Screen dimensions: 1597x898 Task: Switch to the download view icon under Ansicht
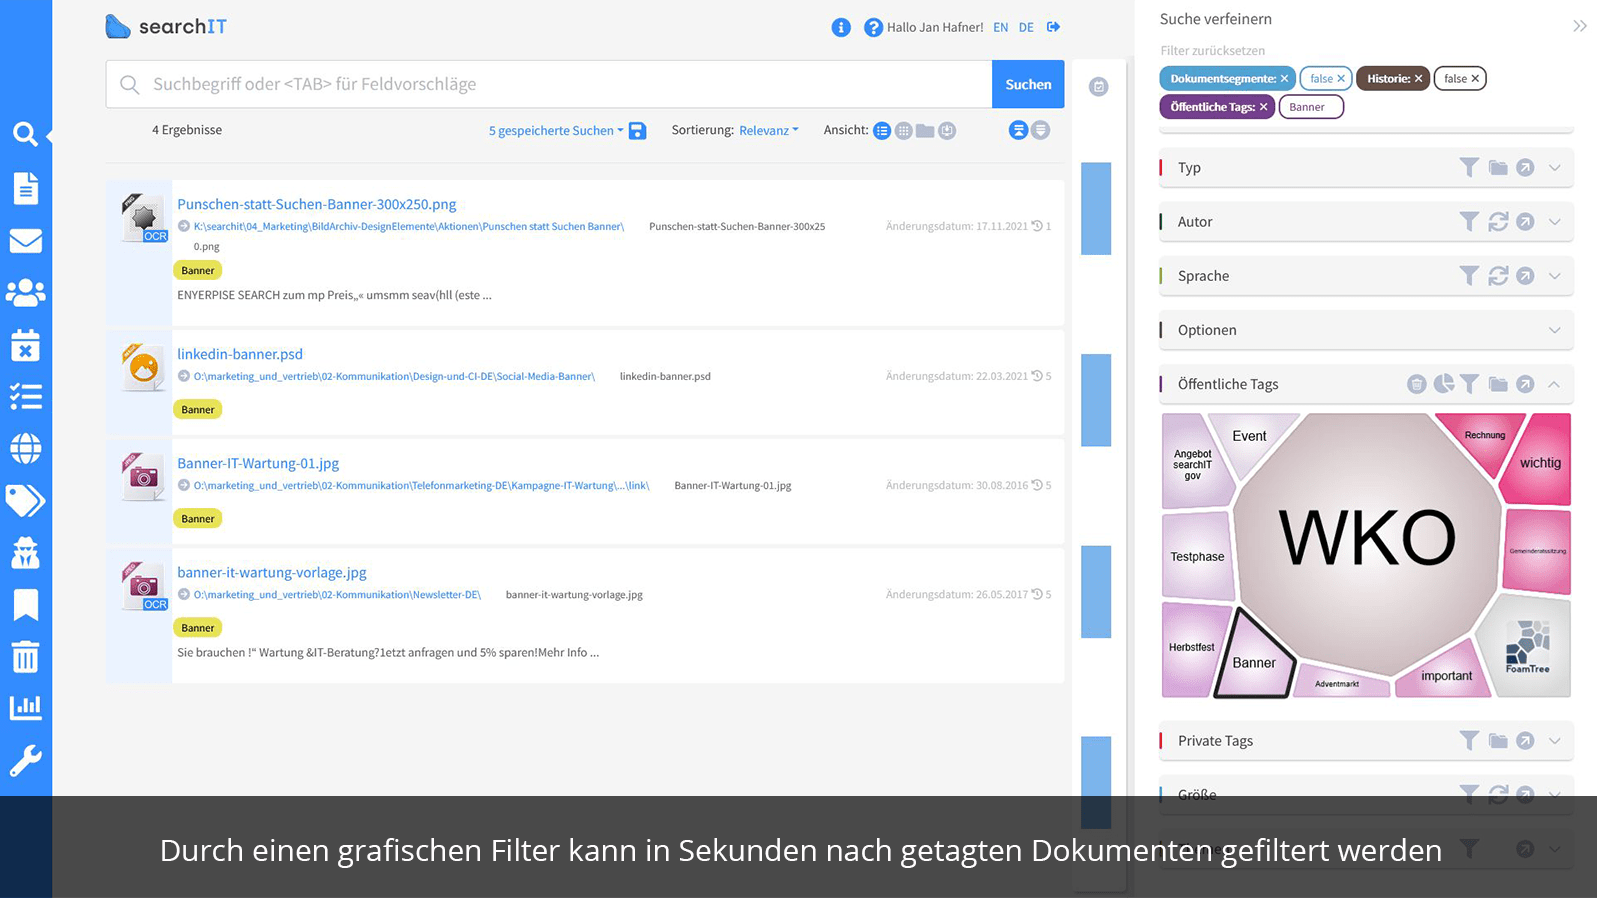pos(947,130)
